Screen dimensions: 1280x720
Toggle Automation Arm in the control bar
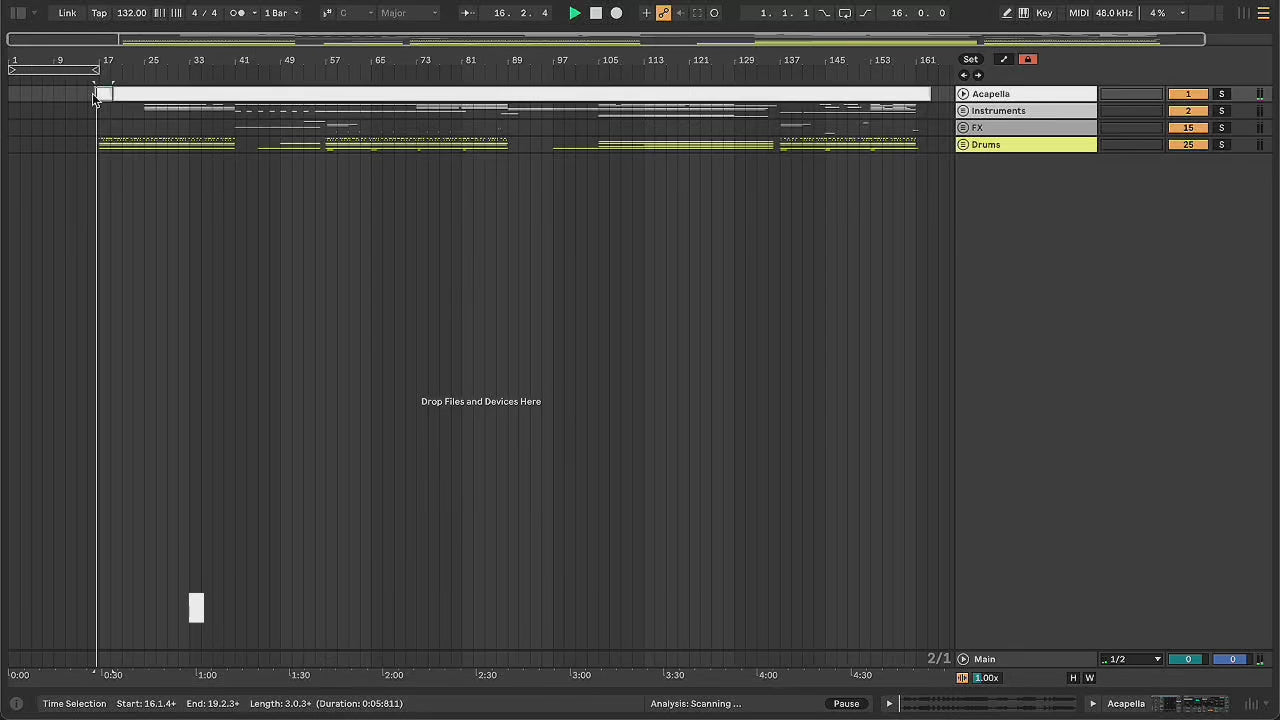tap(663, 13)
